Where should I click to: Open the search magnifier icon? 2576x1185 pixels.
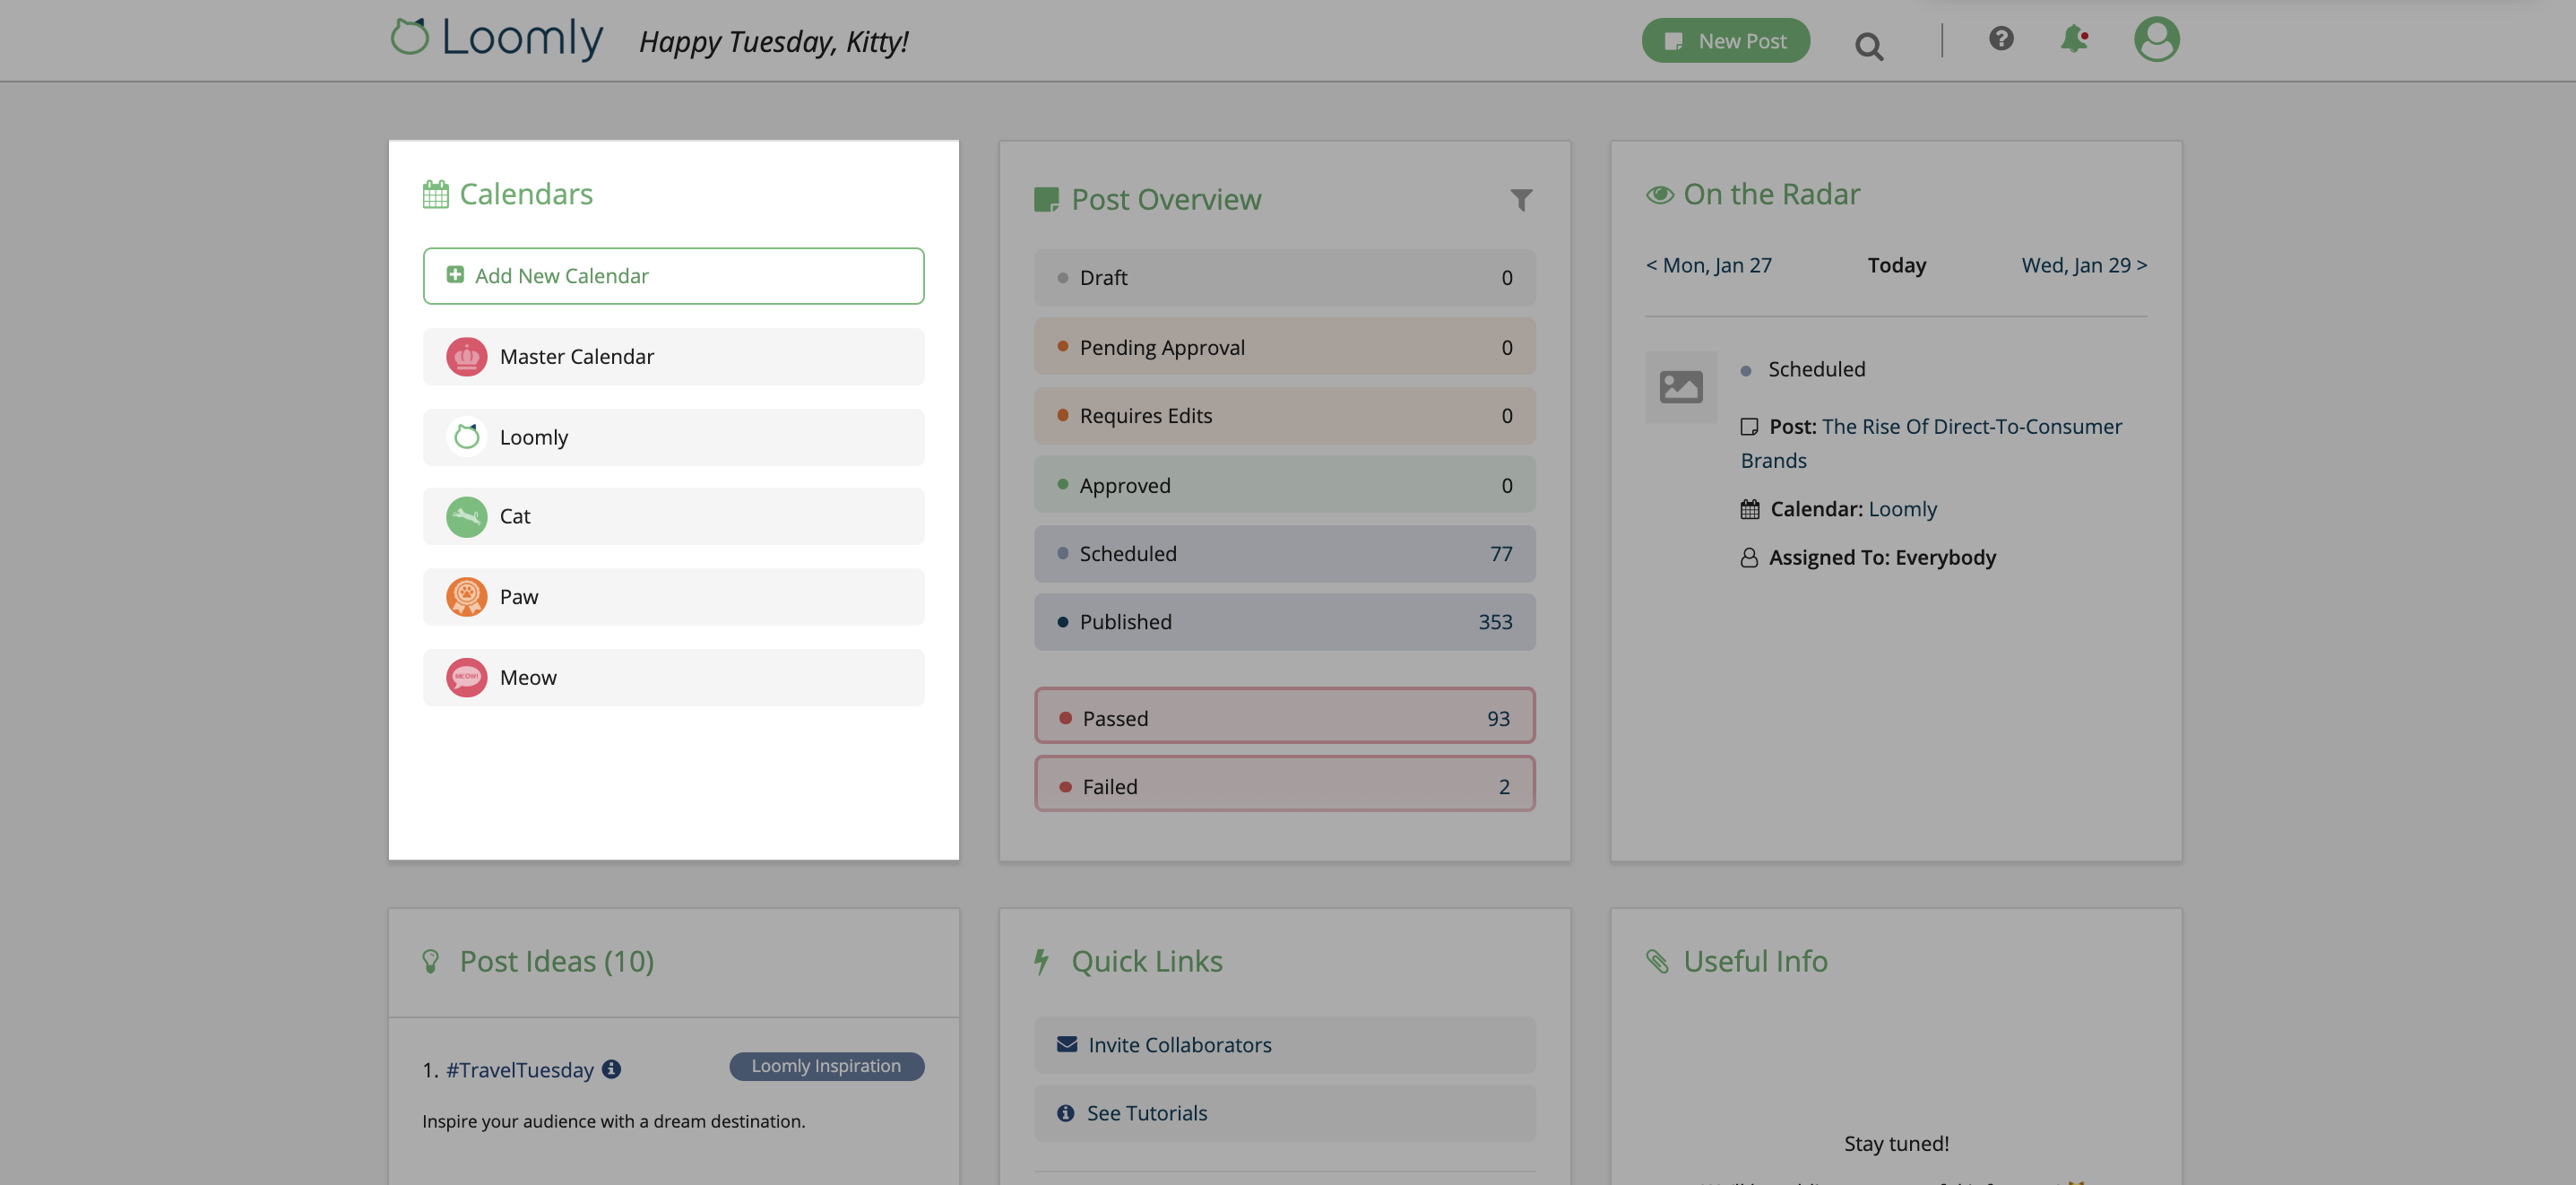pos(1868,46)
